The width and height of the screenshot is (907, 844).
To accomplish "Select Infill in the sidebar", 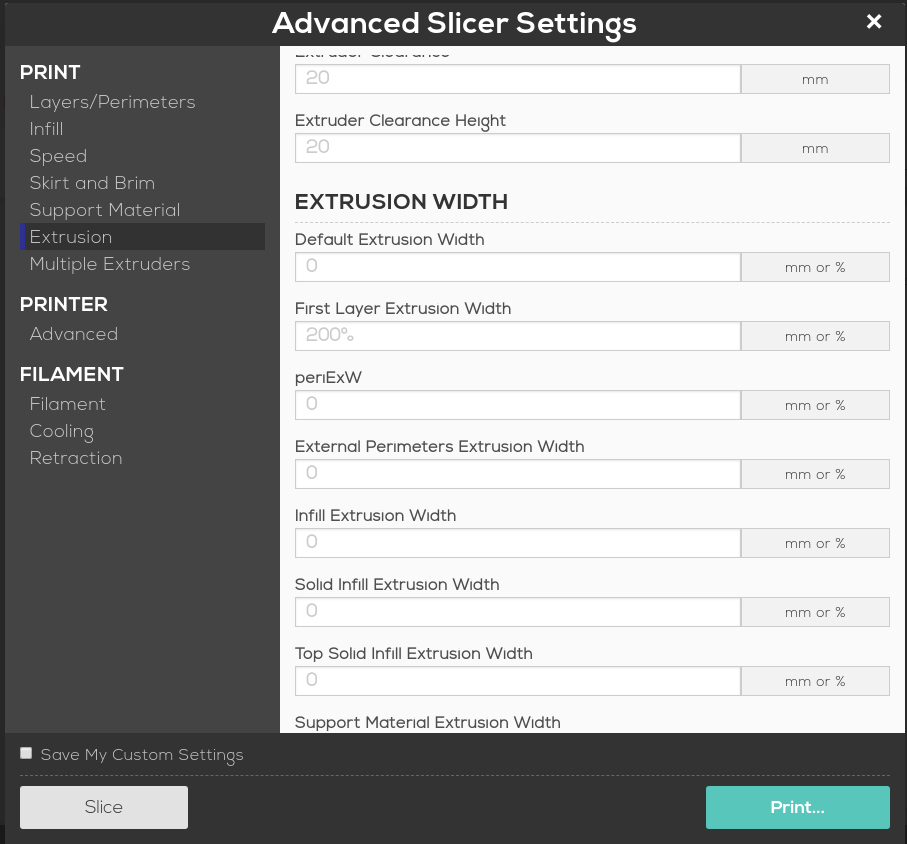I will (x=46, y=129).
